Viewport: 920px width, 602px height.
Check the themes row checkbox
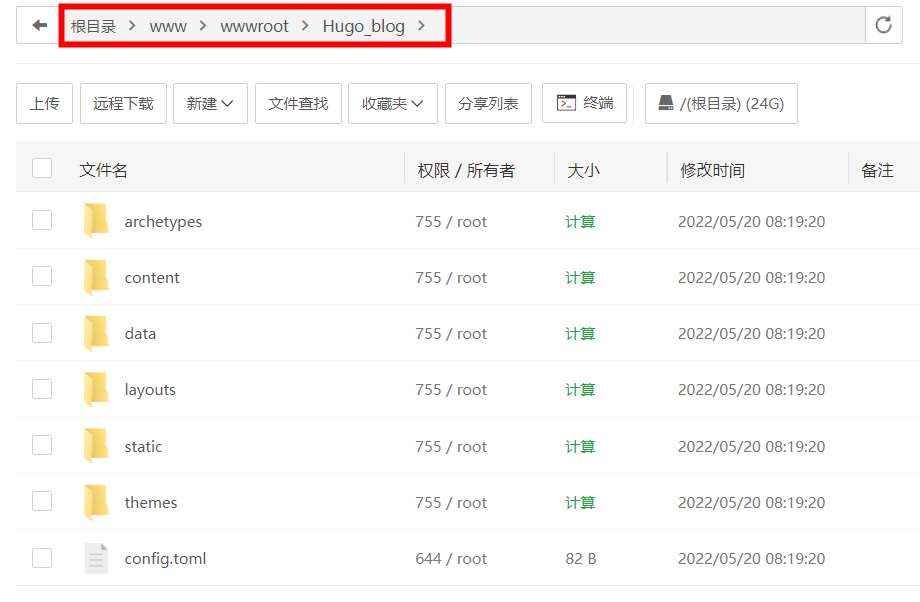pos(42,502)
